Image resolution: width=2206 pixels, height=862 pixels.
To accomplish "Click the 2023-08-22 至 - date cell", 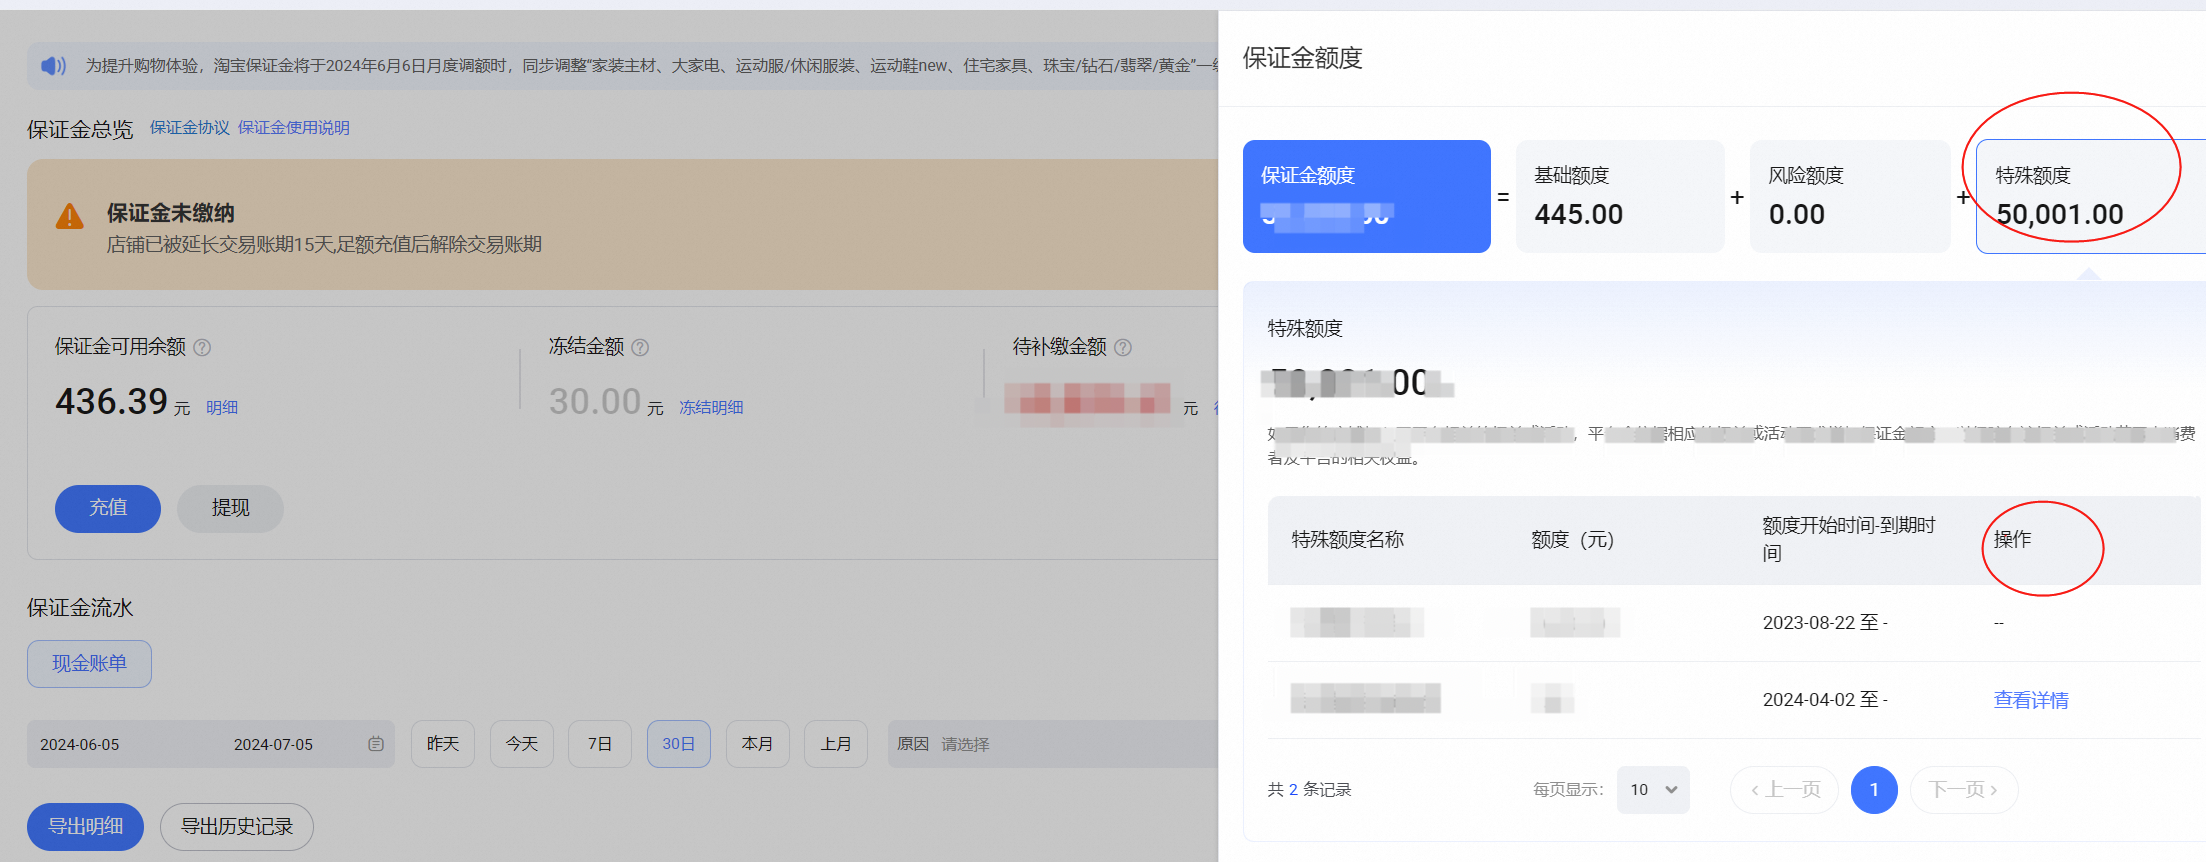I will 1825,623.
